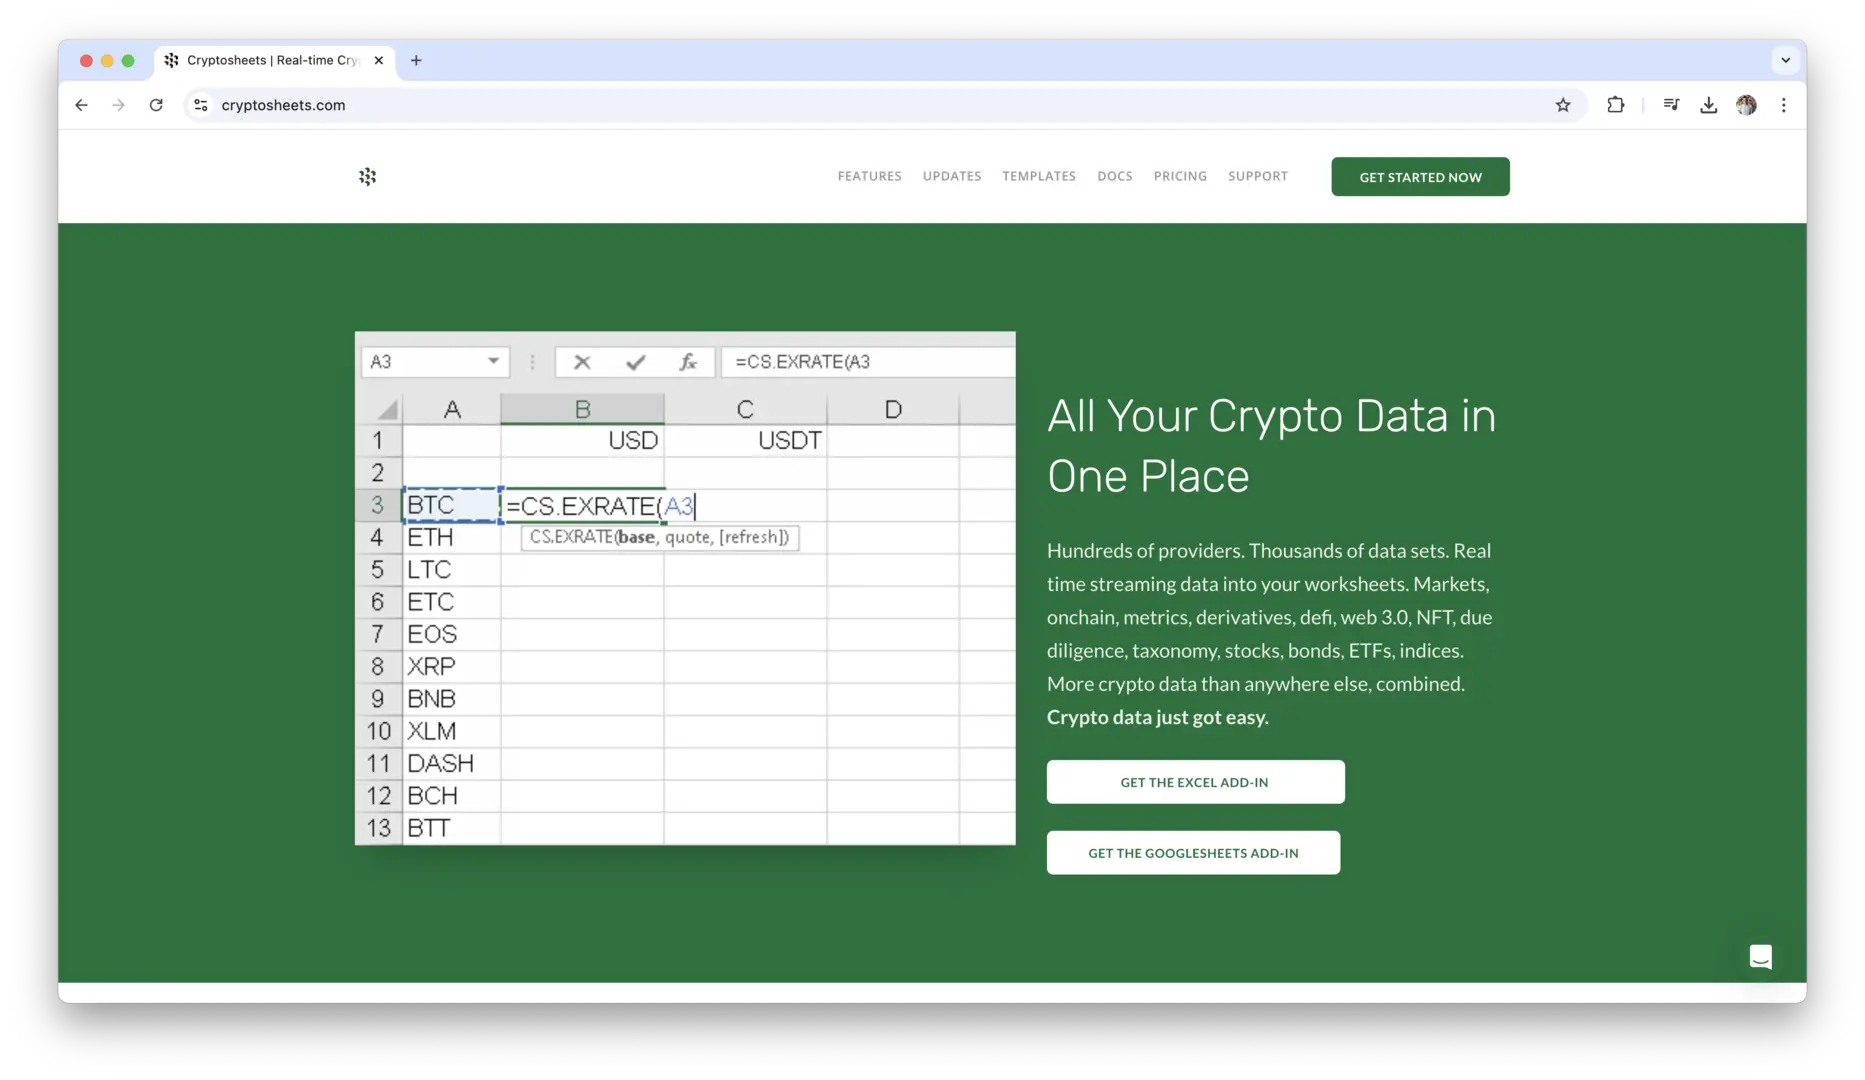Go back to previous page
The height and width of the screenshot is (1080, 1865).
pyautogui.click(x=81, y=105)
